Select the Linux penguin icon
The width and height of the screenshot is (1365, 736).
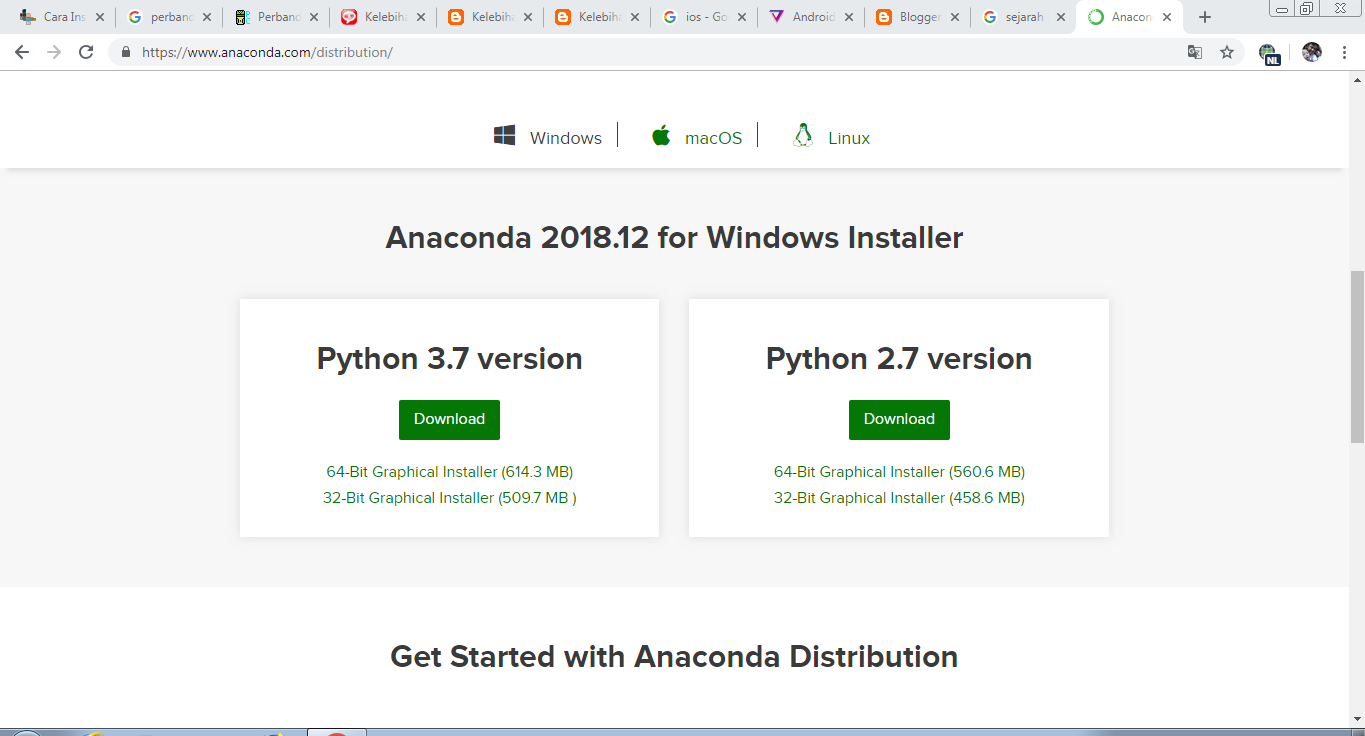tap(801, 136)
